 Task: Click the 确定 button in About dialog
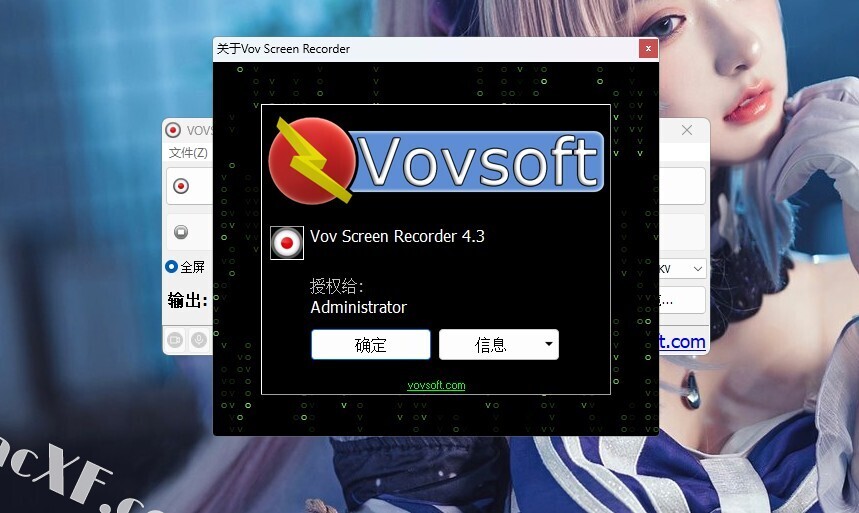pyautogui.click(x=371, y=345)
